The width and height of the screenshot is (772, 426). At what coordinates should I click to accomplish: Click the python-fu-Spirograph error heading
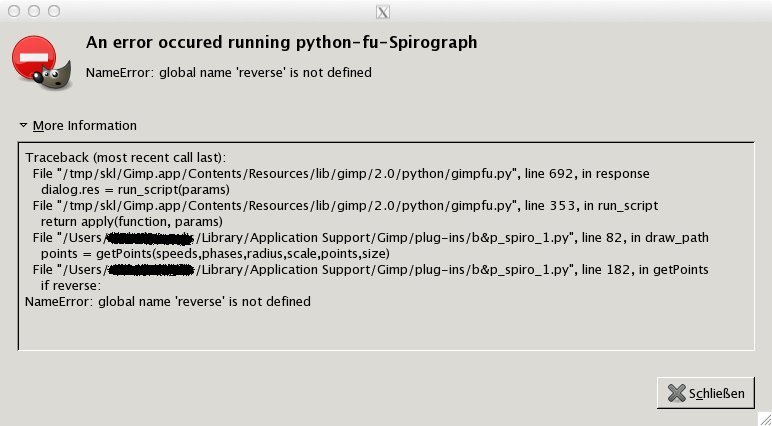pyautogui.click(x=281, y=43)
